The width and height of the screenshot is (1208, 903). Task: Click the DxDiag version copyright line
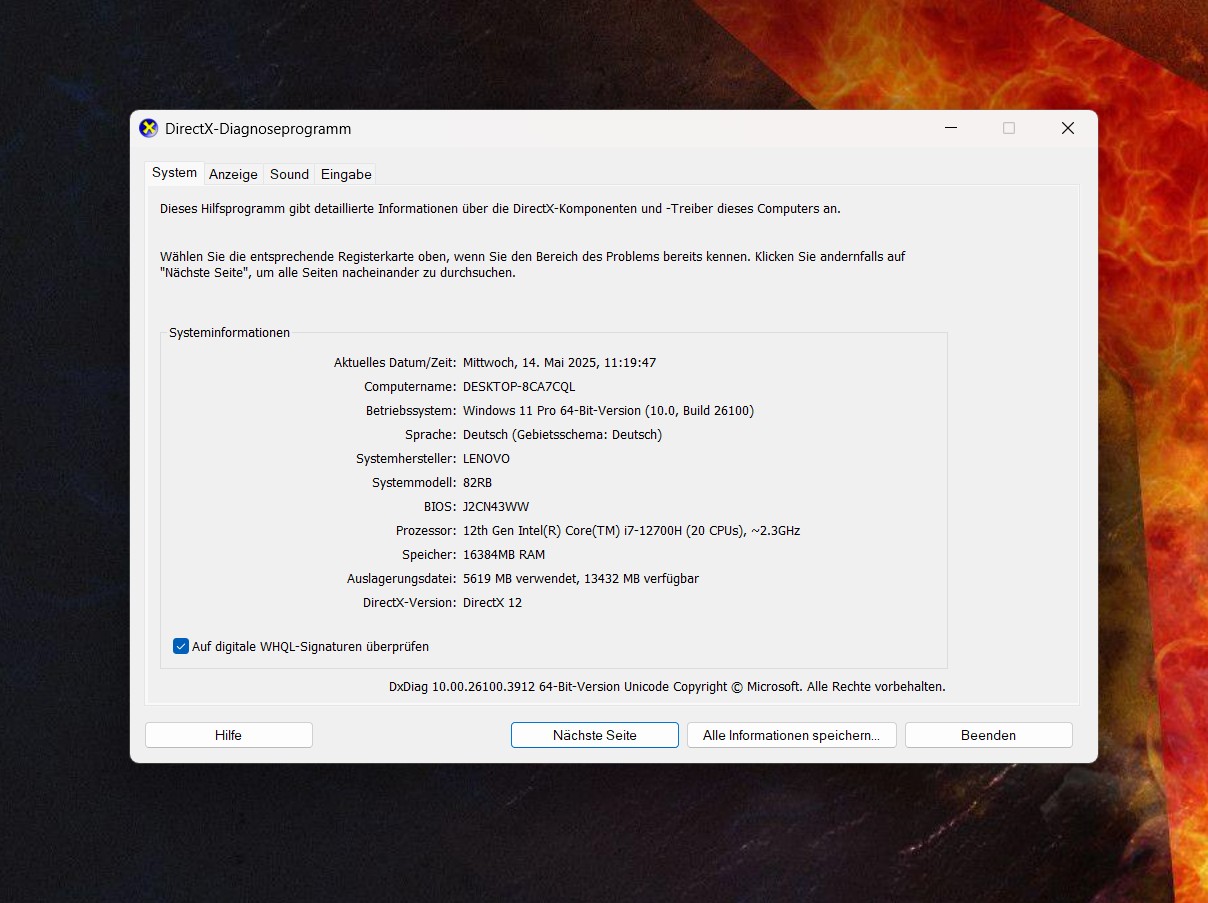(666, 686)
